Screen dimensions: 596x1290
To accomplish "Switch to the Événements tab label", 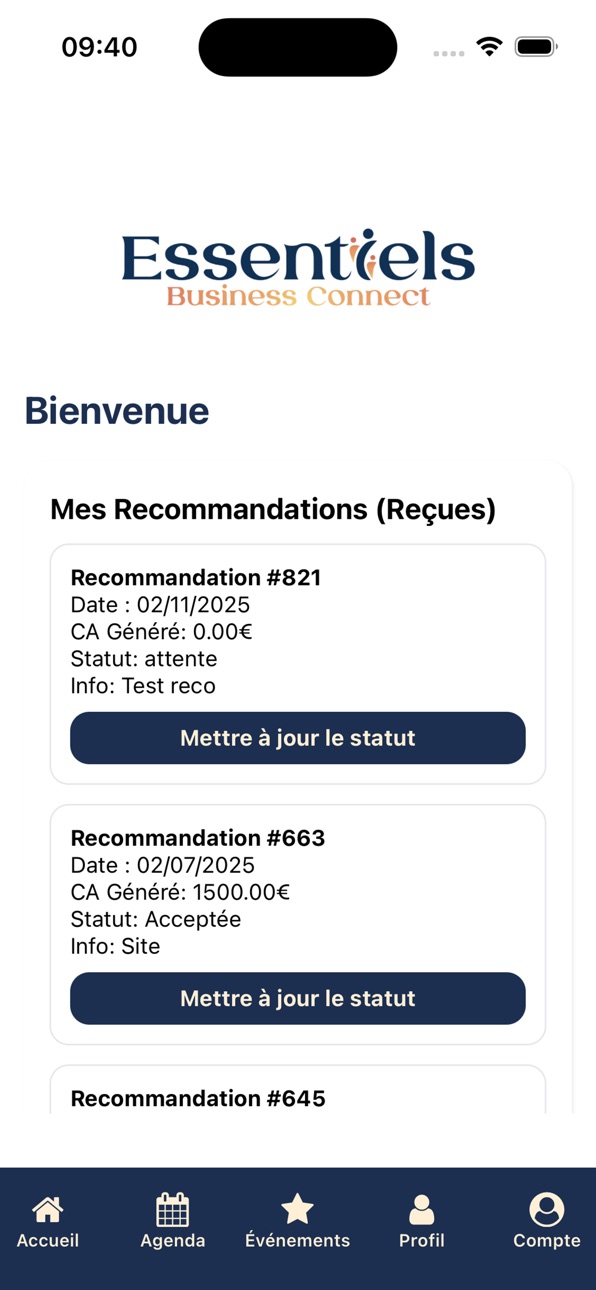I will tap(297, 1240).
